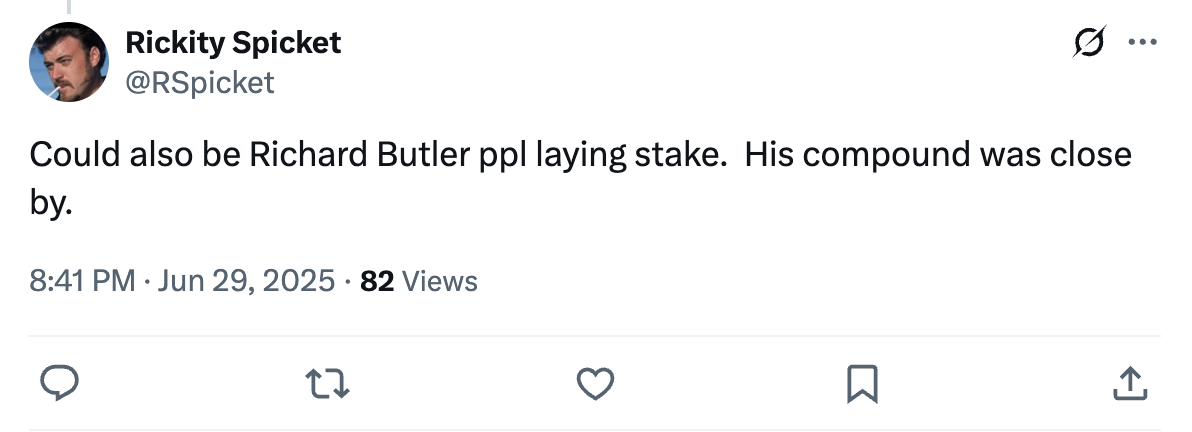Click the 8:41 PM timestamp
1192x432 pixels.
tap(82, 282)
